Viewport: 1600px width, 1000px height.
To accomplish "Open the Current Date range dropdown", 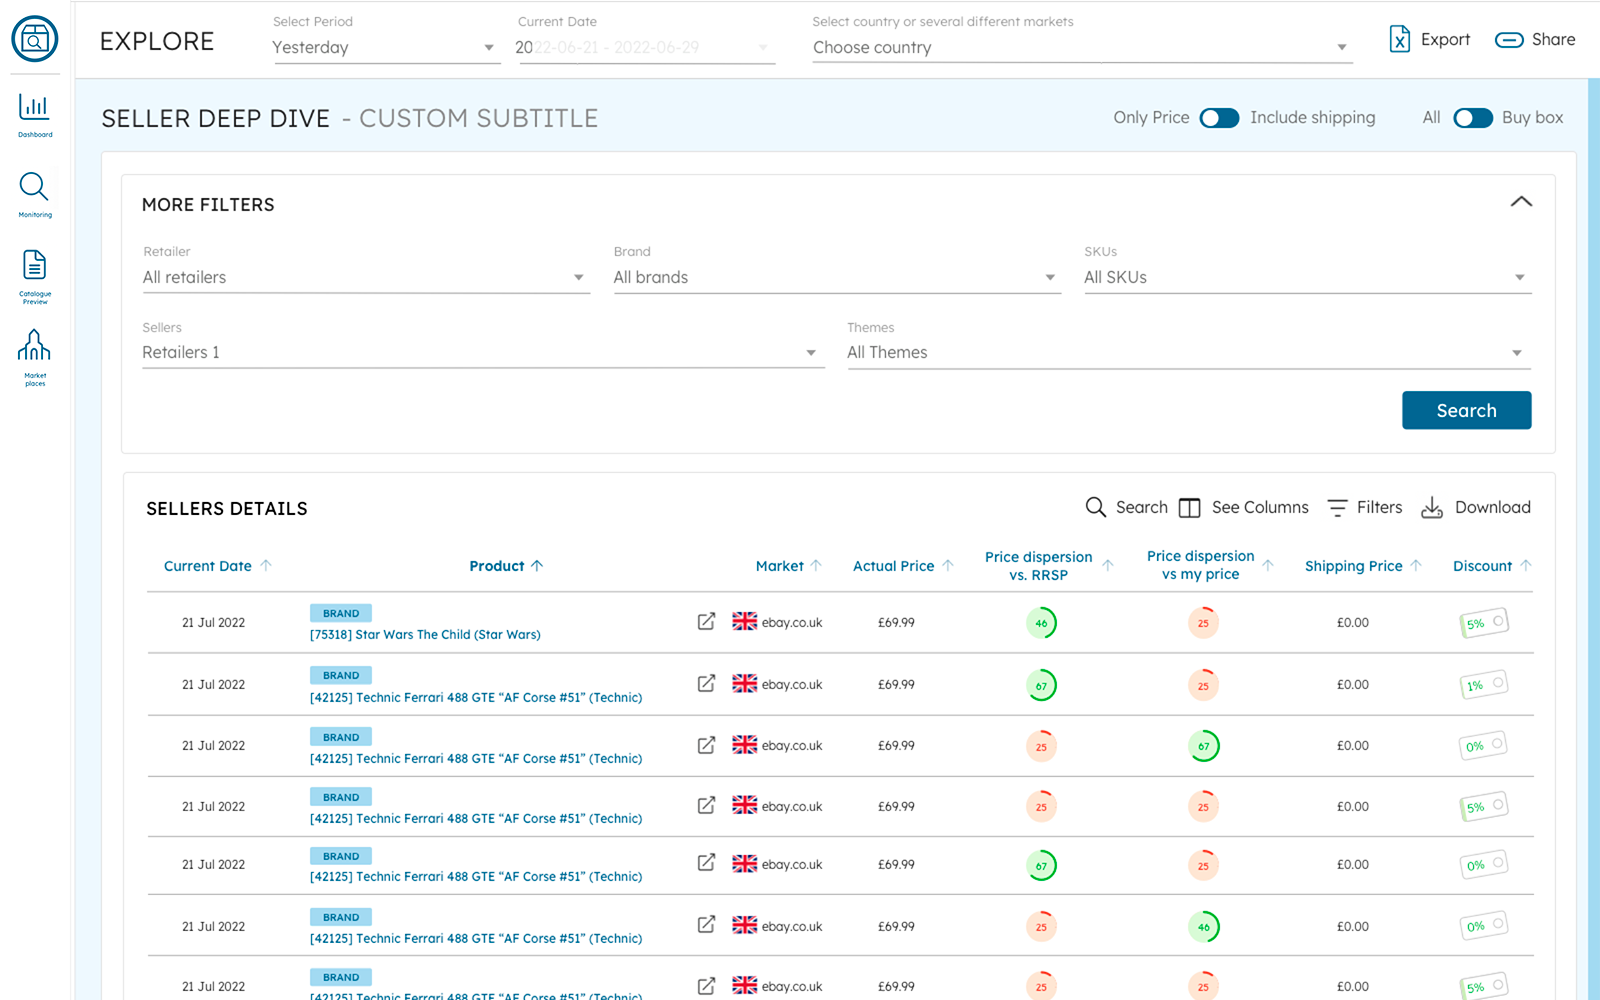I will (x=645, y=48).
